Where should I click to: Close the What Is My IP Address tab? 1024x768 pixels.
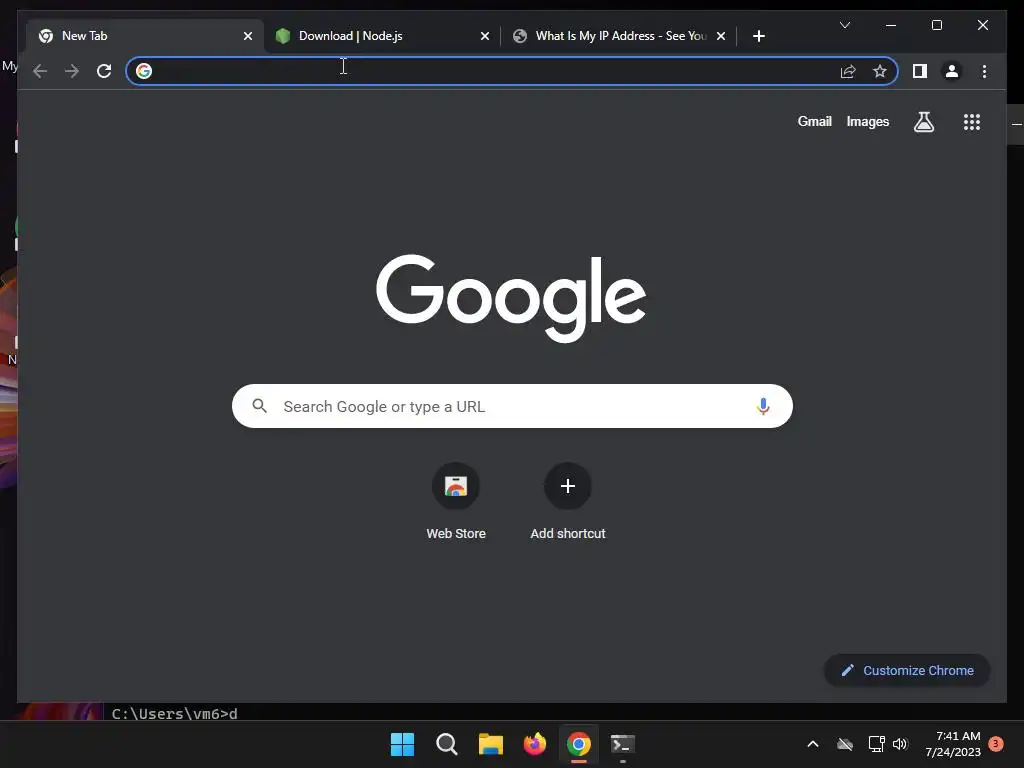click(721, 37)
